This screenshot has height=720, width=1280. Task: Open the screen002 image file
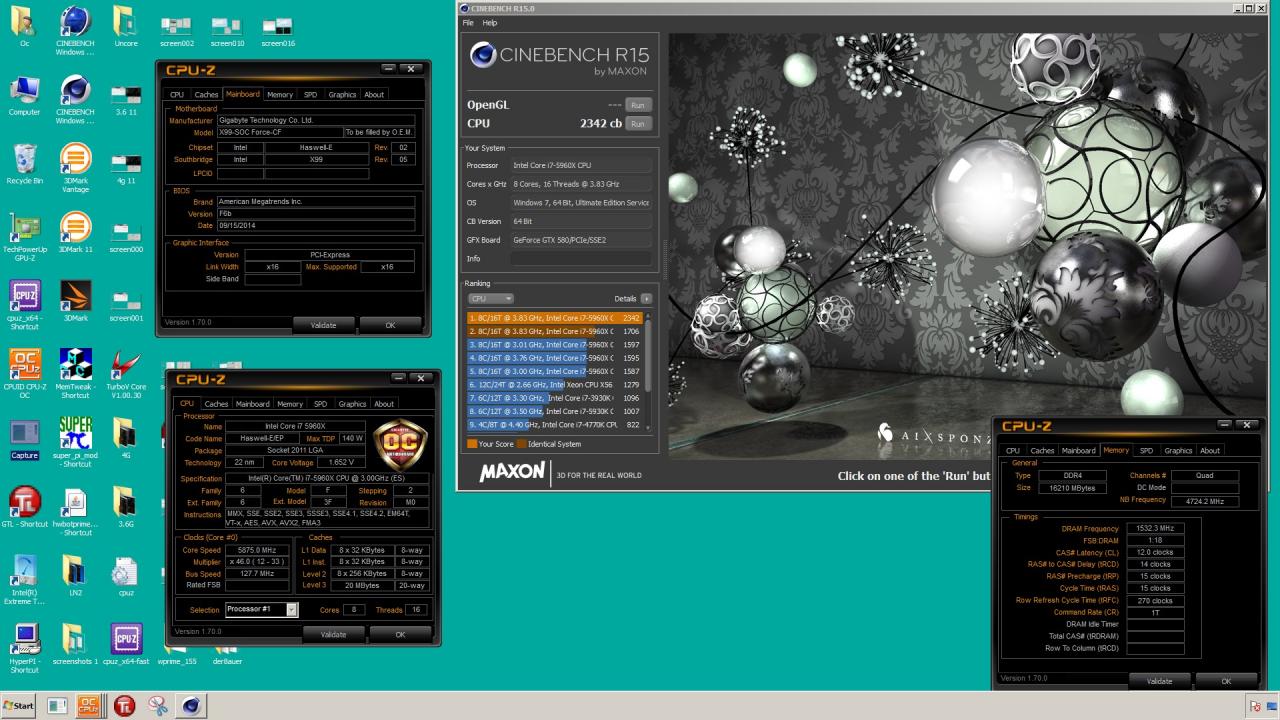(x=177, y=32)
